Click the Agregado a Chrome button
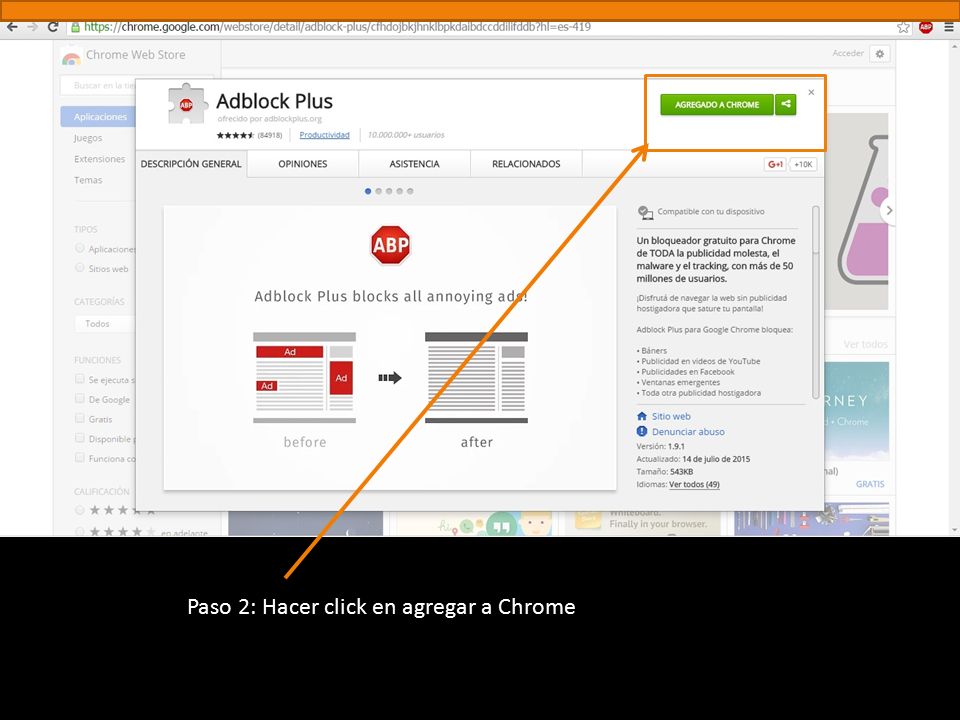Viewport: 960px width, 720px height. 717,105
